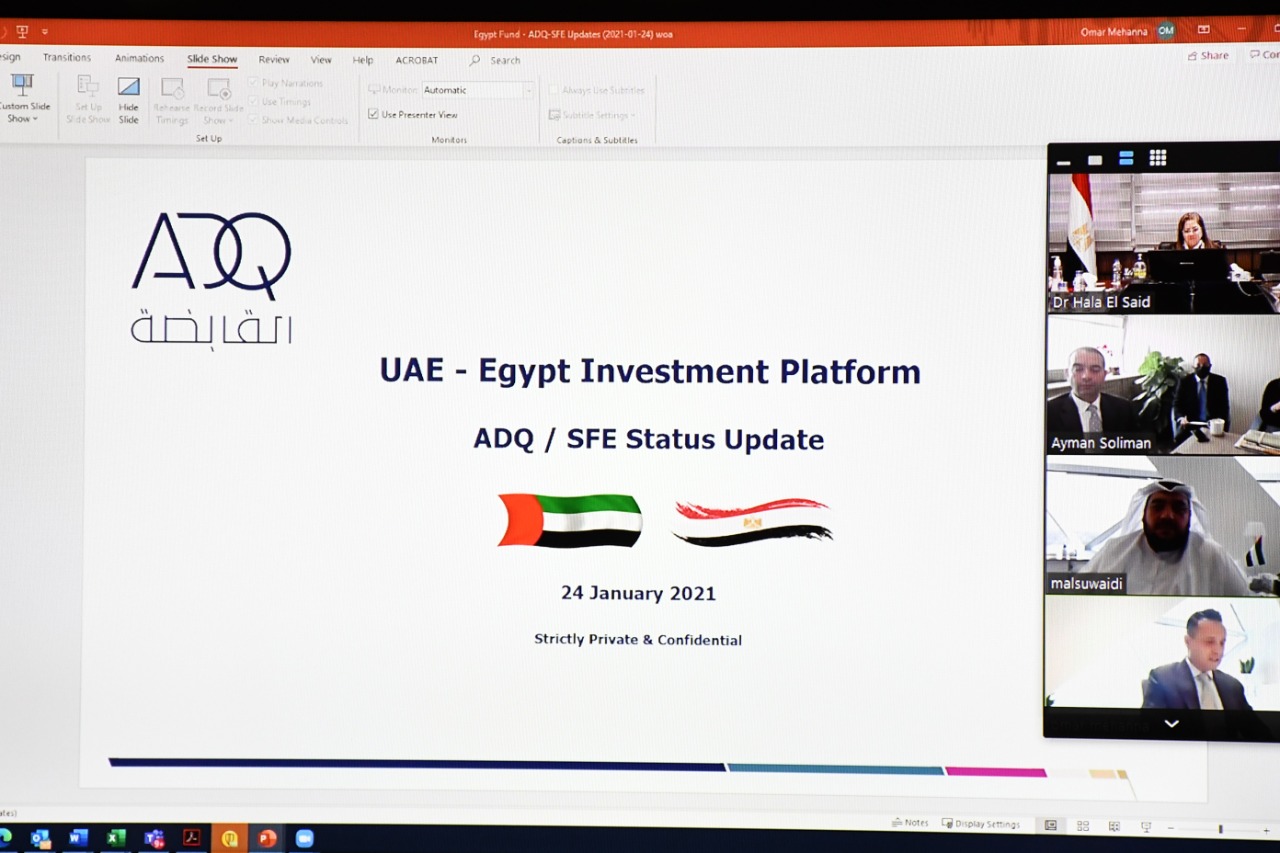Screen dimensions: 1280x853
Task: Click the OM account avatar
Action: coord(1166,31)
